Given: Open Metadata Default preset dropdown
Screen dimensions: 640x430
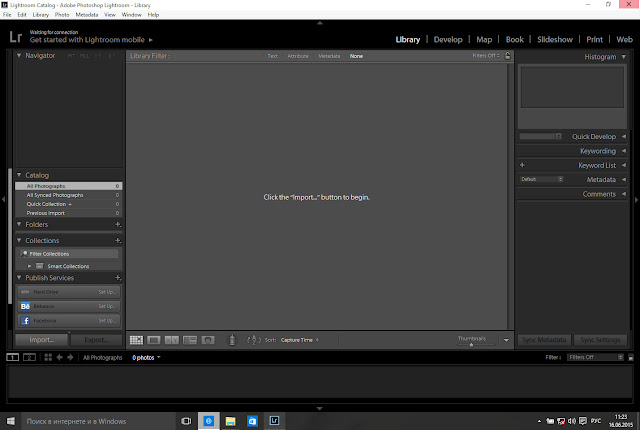Looking at the screenshot, I should tap(541, 179).
